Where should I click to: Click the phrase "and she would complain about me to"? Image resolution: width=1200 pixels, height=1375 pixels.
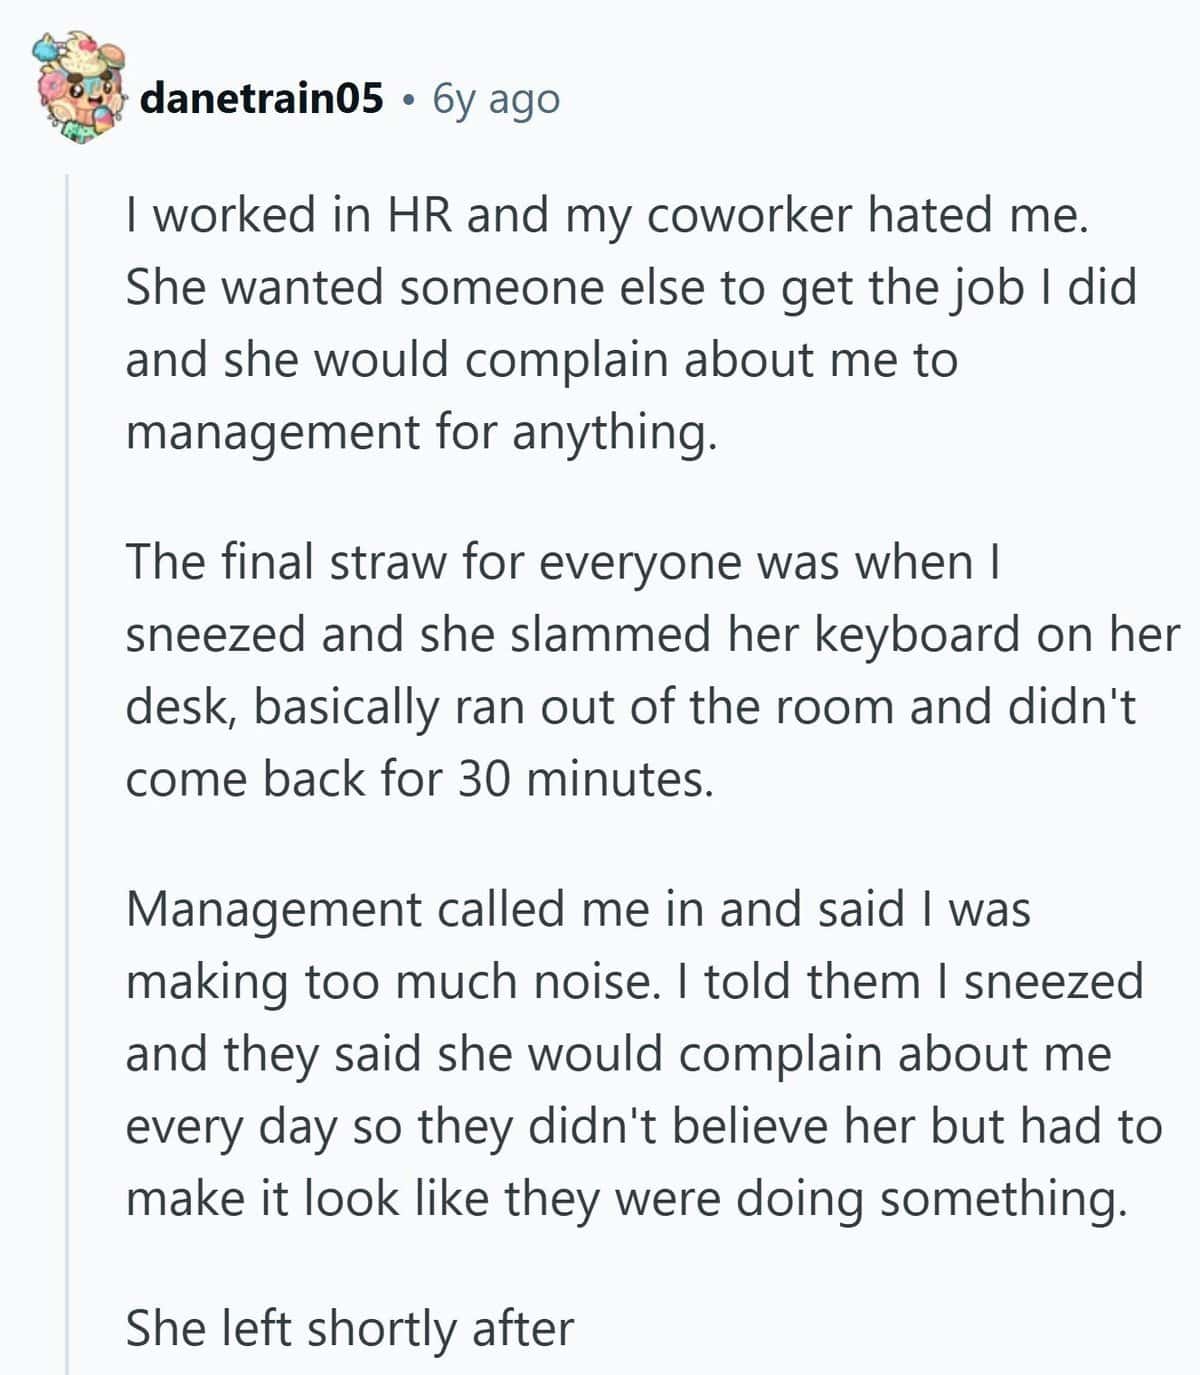click(542, 360)
